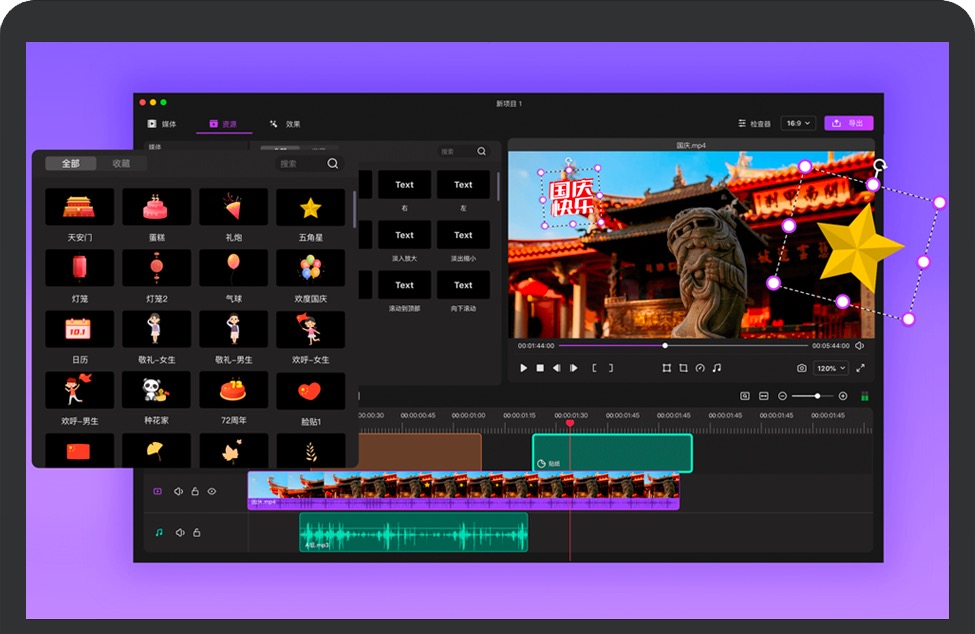Mute the video track speaker icon

179,491
